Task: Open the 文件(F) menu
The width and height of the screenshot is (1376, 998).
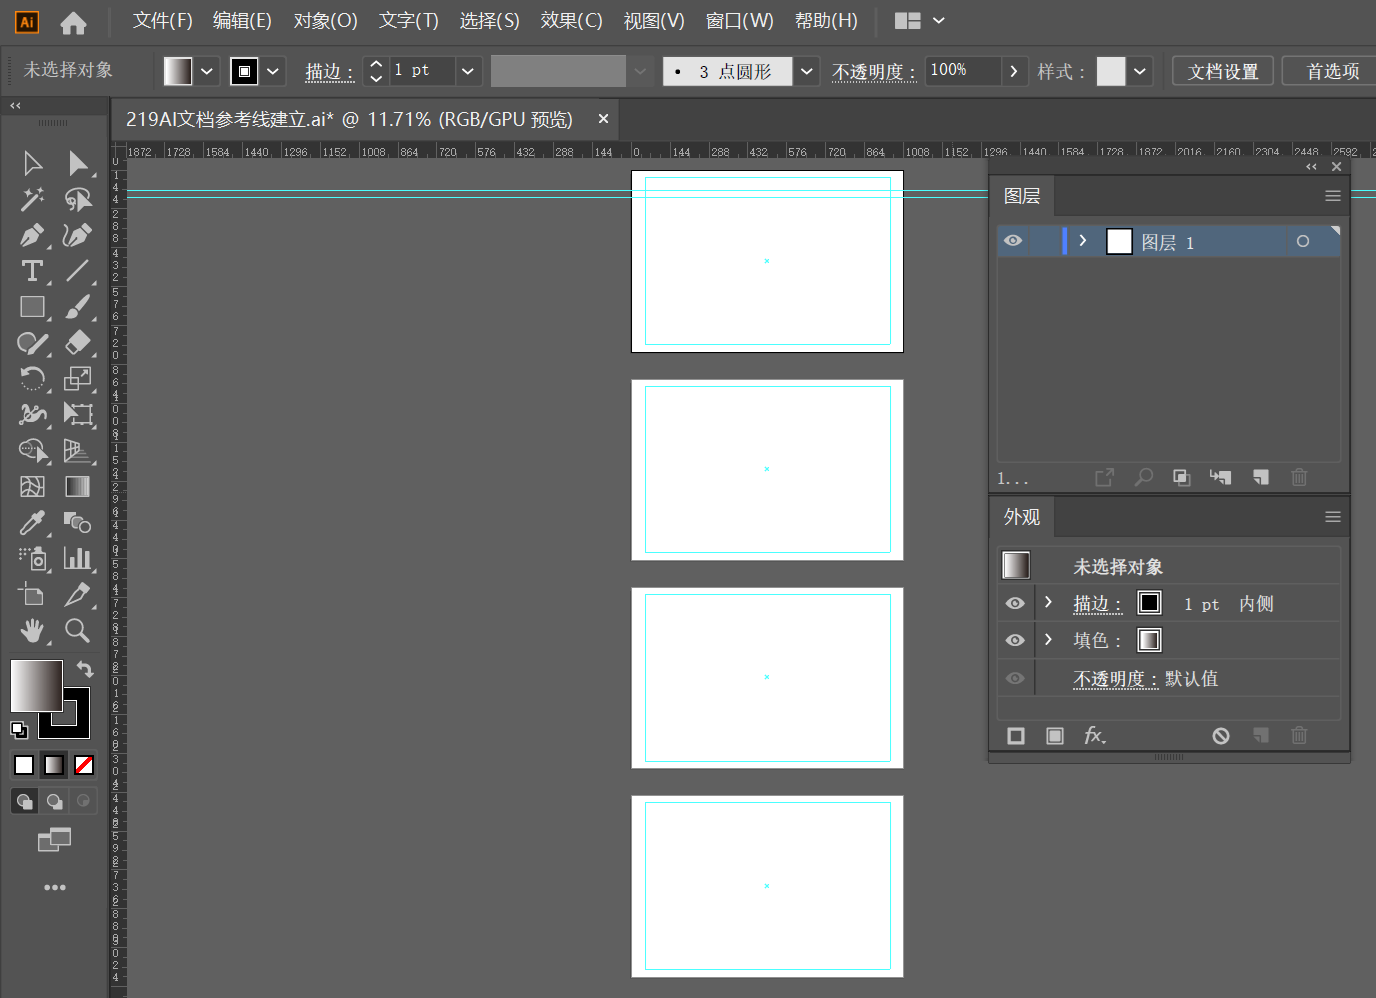Action: (163, 21)
